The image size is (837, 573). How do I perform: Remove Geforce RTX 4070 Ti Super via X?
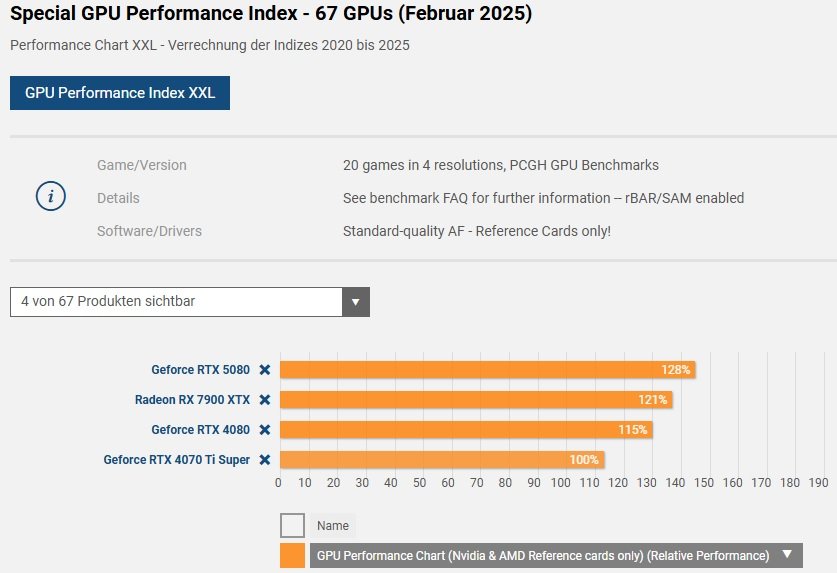tap(265, 459)
